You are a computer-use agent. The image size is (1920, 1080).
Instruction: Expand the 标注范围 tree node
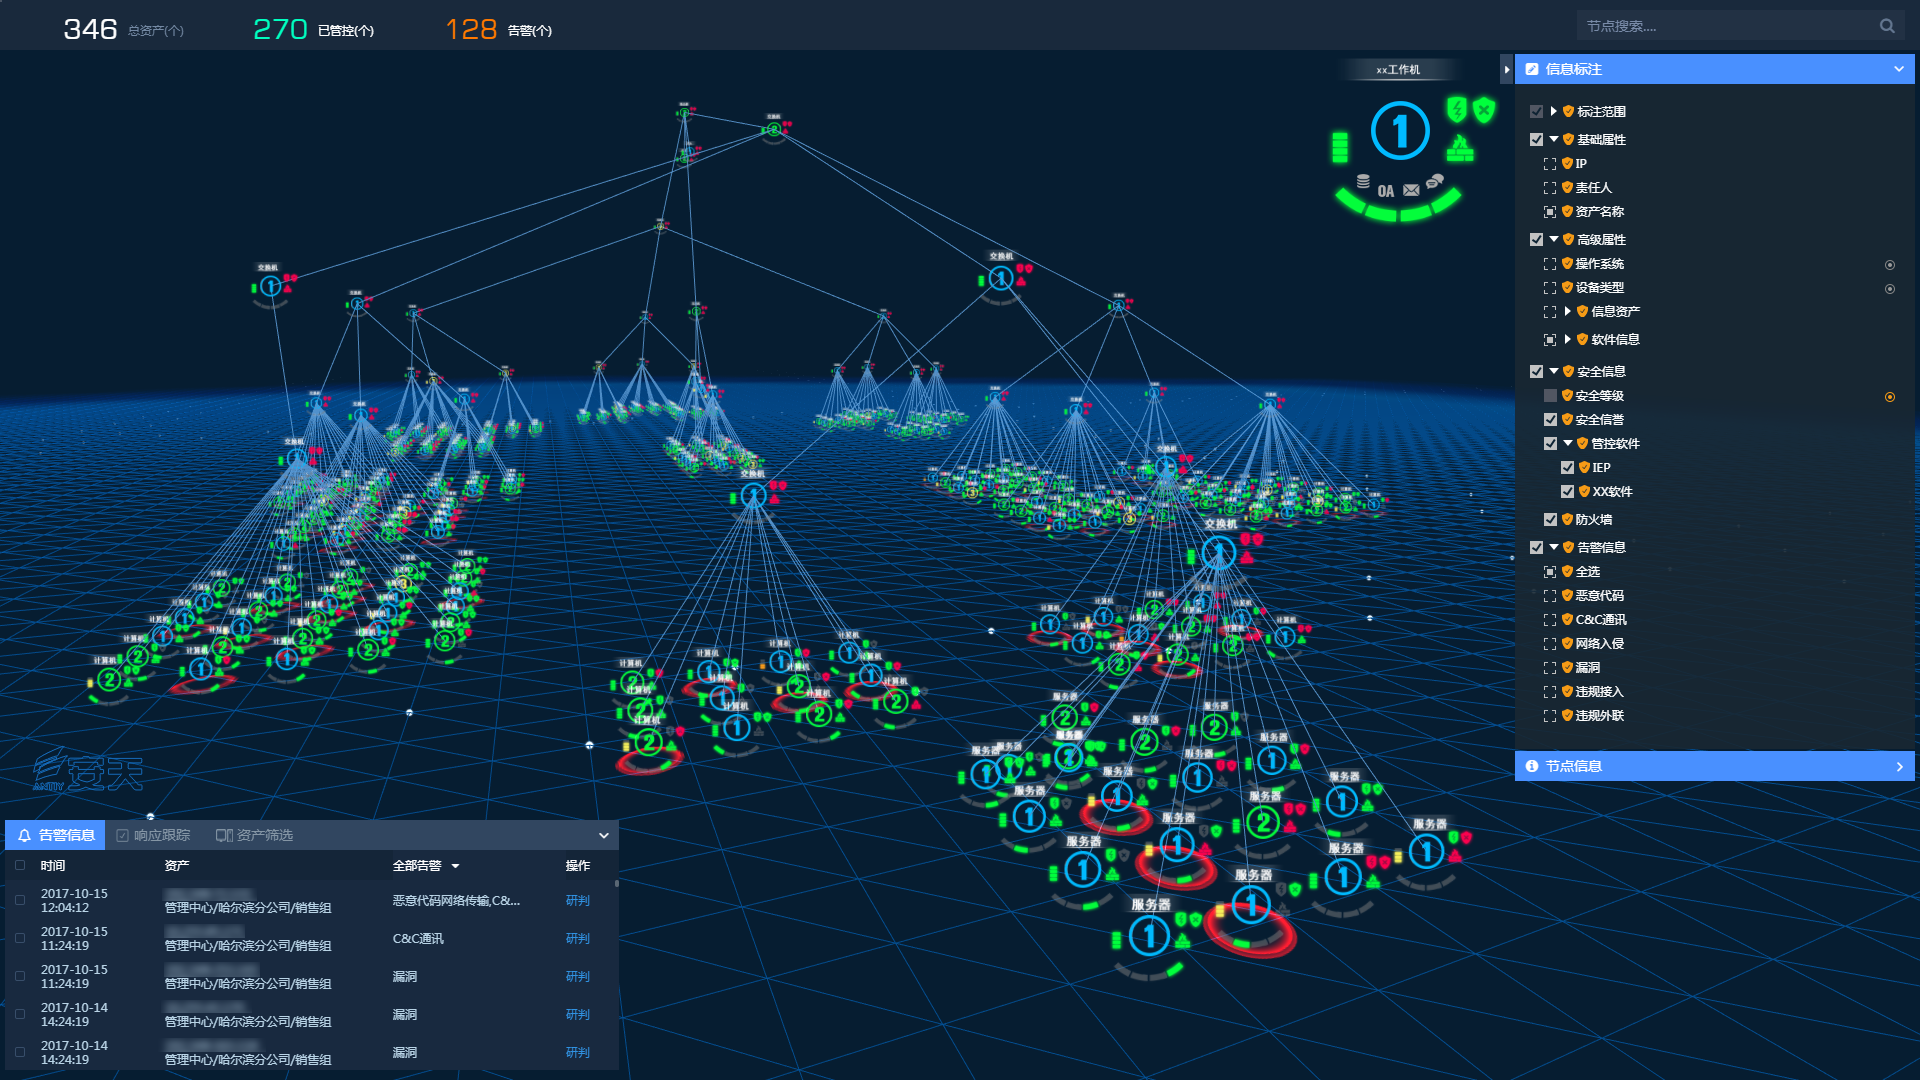pyautogui.click(x=1553, y=112)
